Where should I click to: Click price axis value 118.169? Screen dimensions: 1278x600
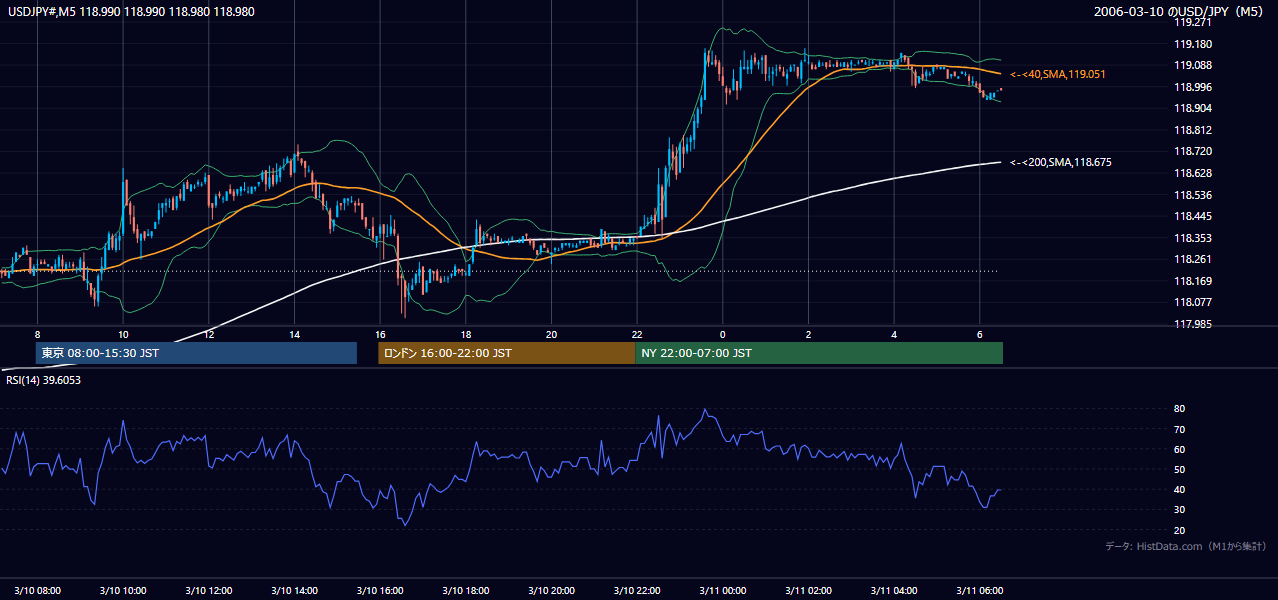(1194, 281)
